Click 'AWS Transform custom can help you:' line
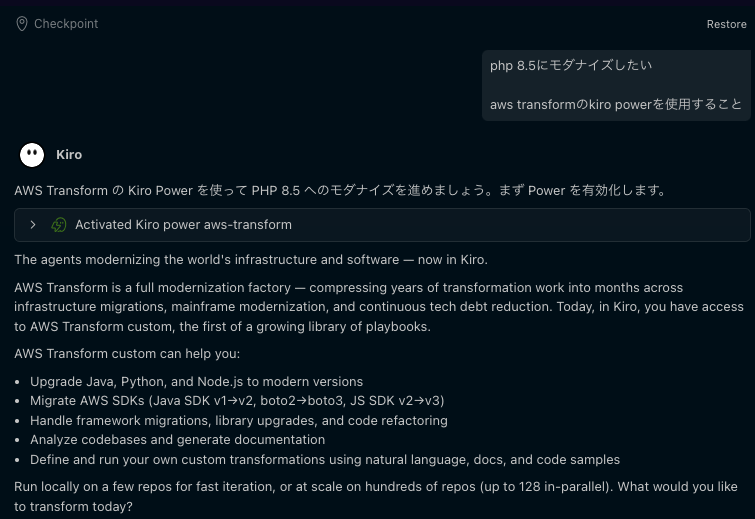The width and height of the screenshot is (755, 519). point(127,354)
